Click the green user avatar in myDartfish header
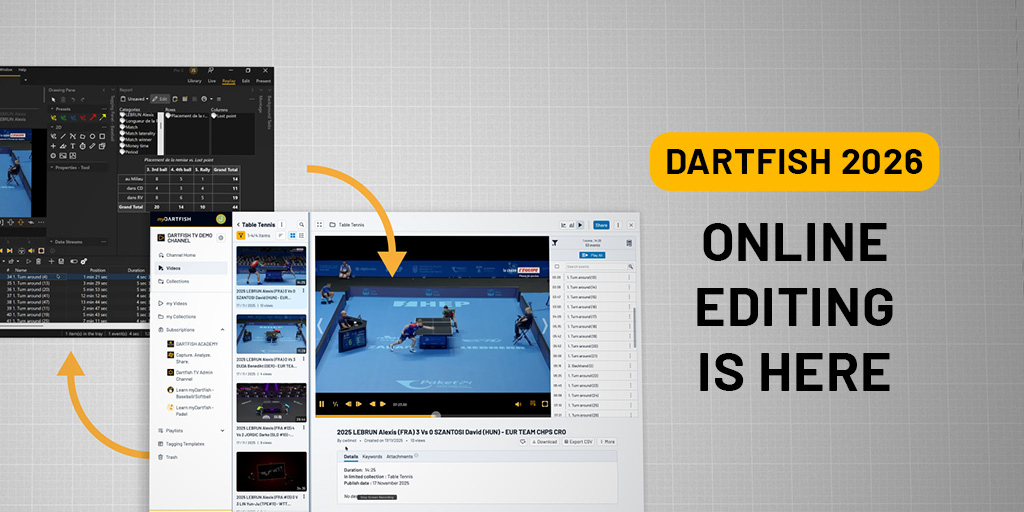Viewport: 1024px width, 512px height. tap(221, 219)
